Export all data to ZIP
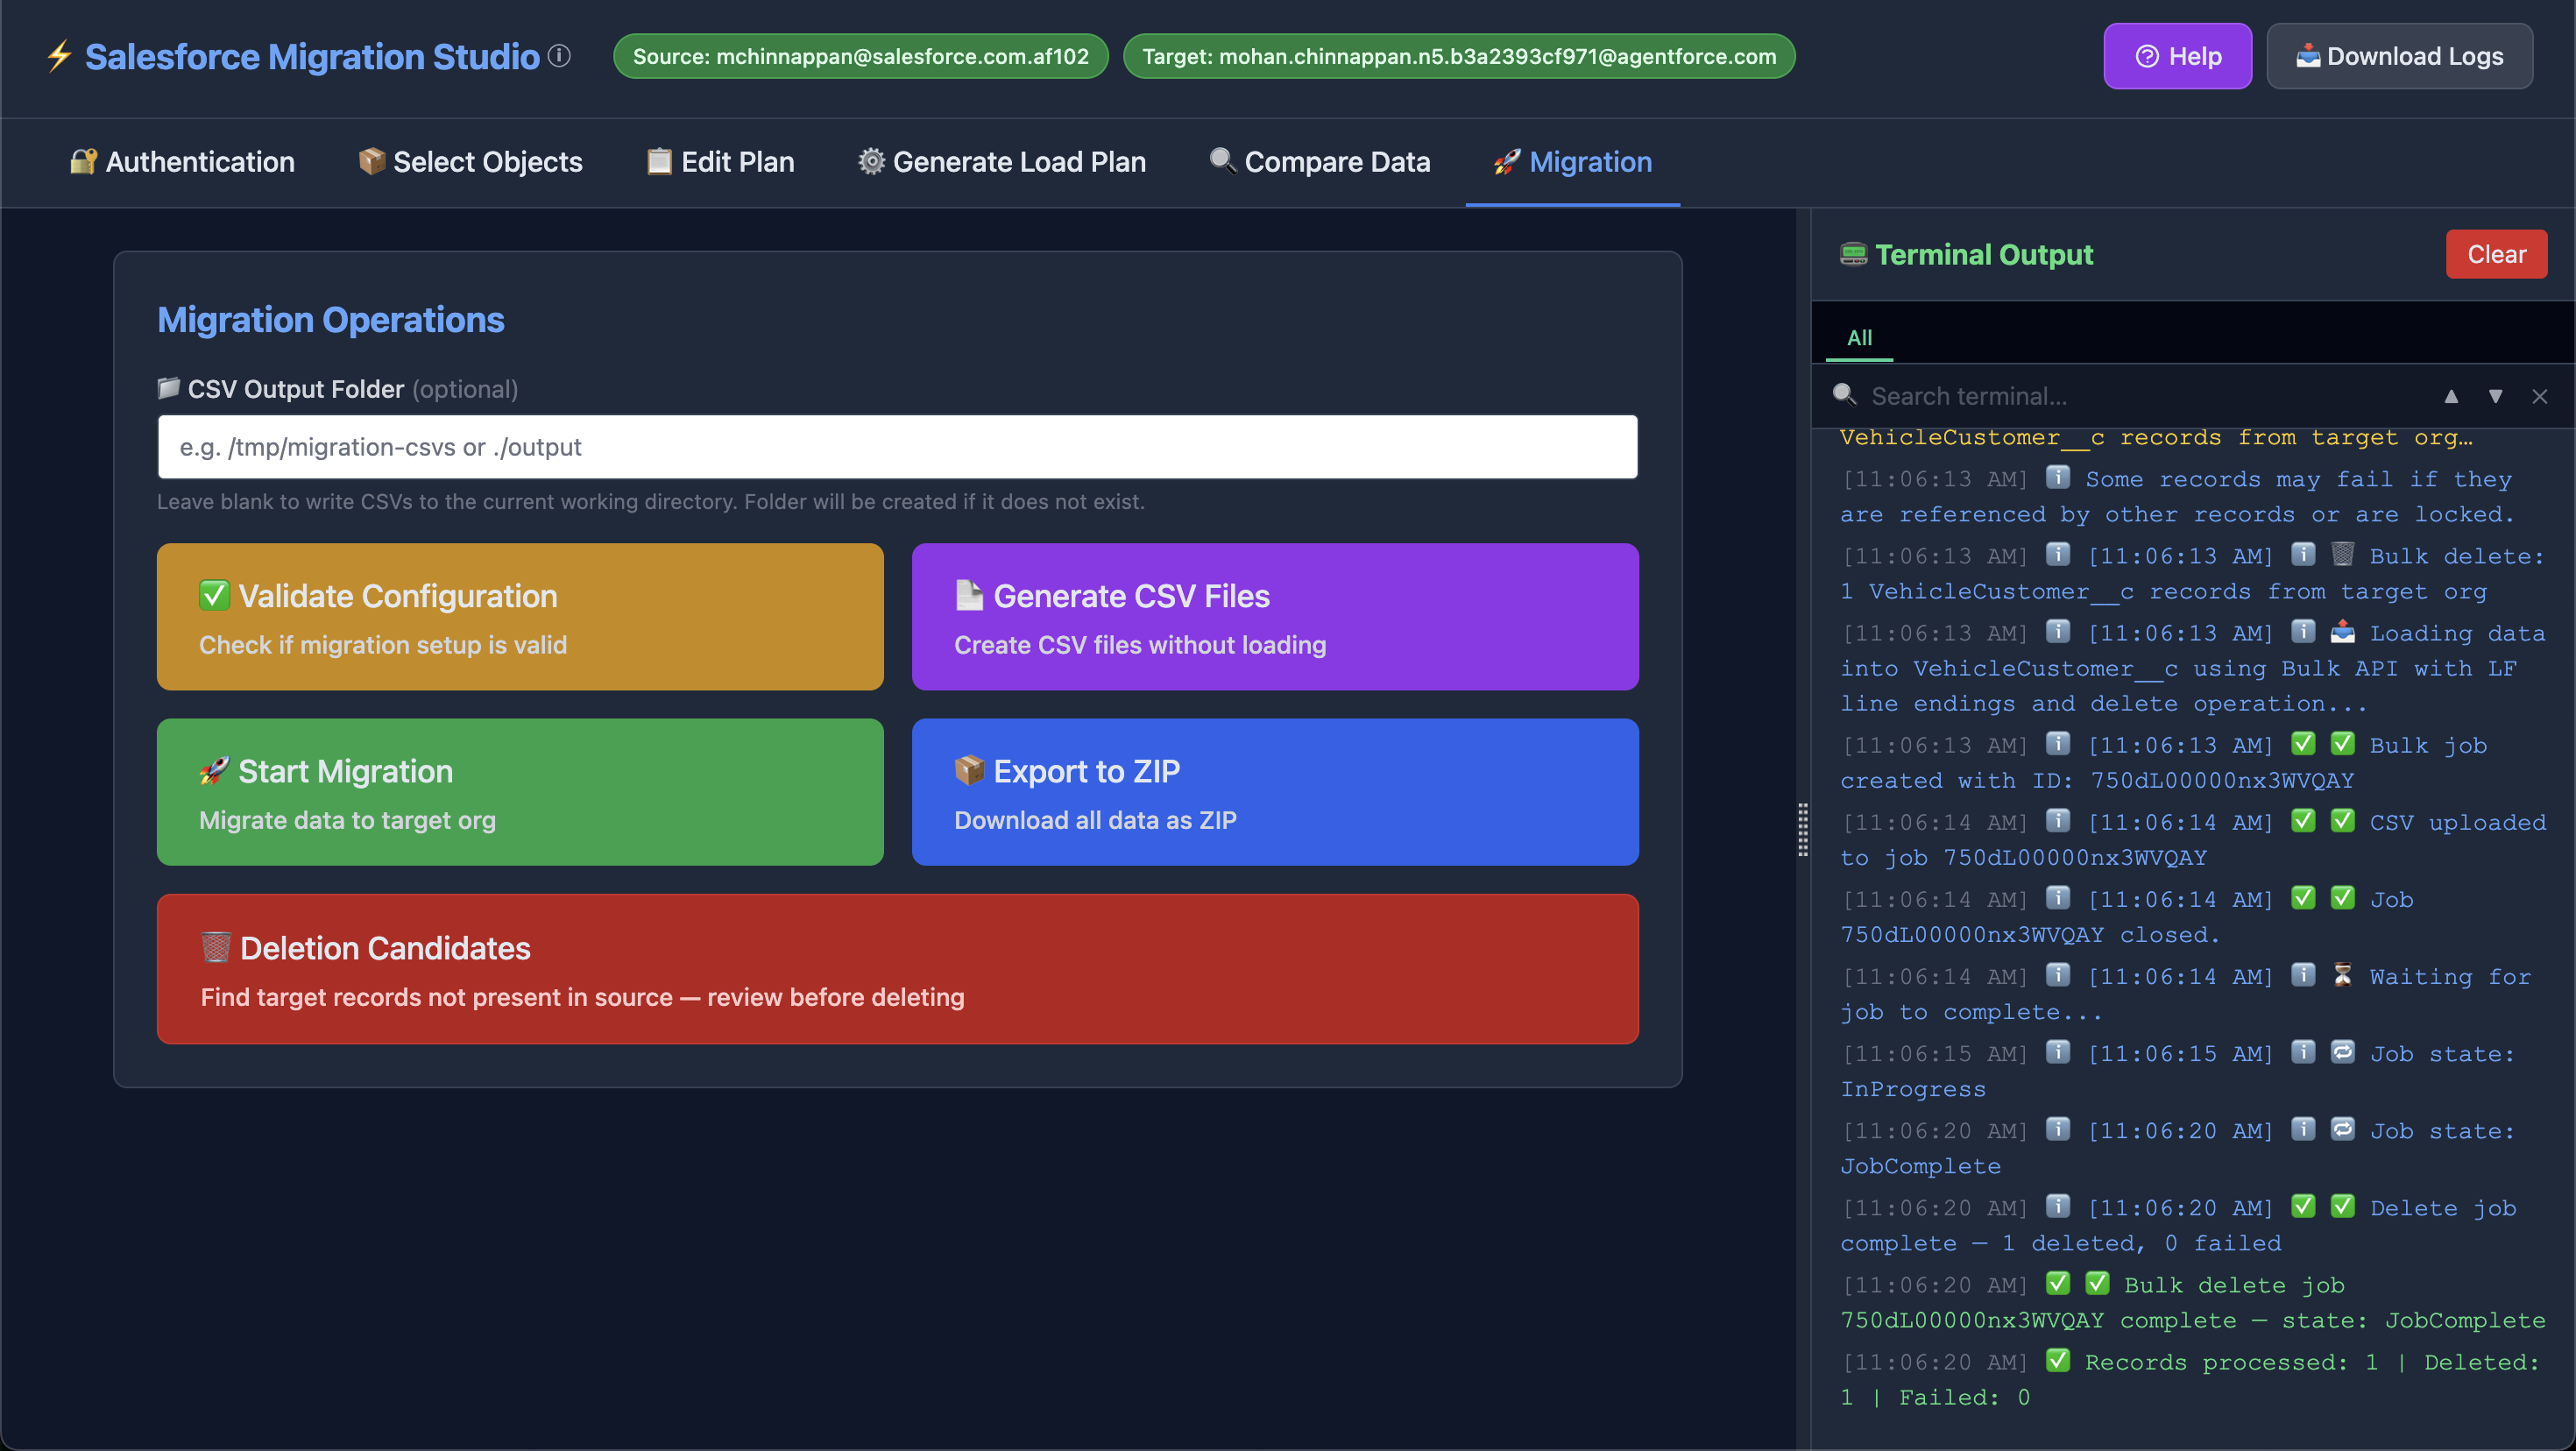The image size is (2576, 1451). point(1275,792)
